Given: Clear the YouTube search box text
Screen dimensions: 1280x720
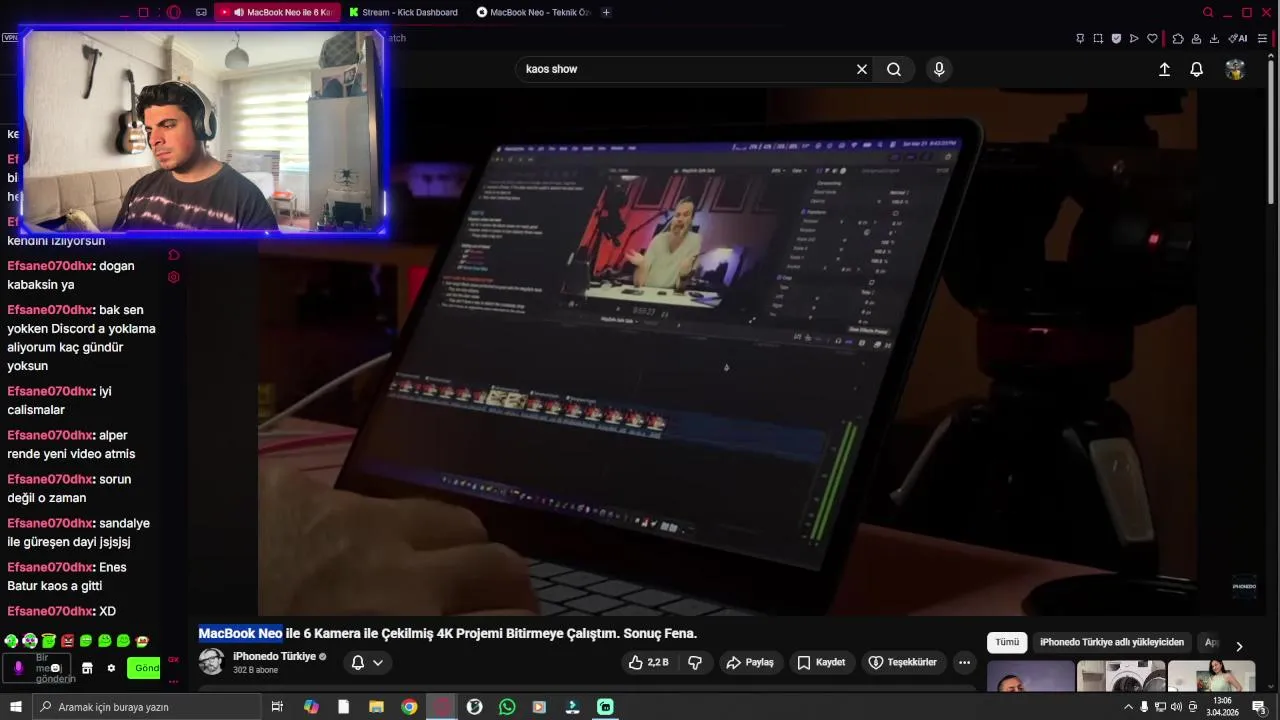Looking at the screenshot, I should [x=862, y=69].
